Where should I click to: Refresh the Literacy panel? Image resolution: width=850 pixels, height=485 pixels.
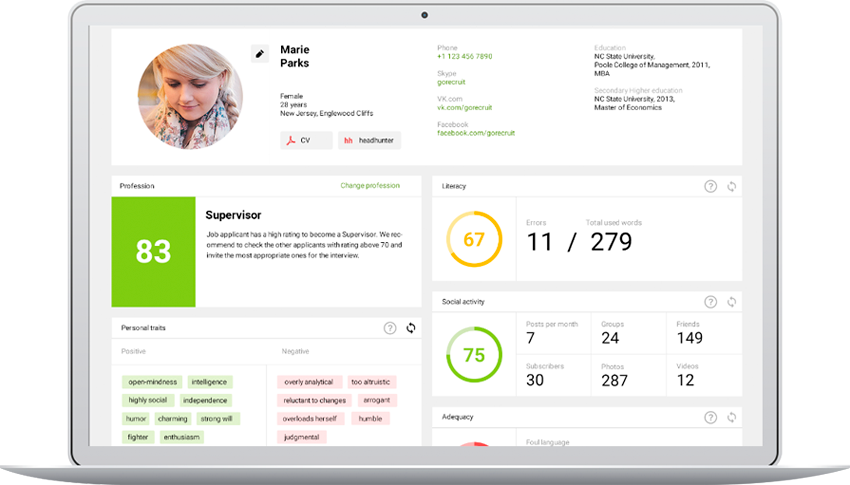coord(731,186)
